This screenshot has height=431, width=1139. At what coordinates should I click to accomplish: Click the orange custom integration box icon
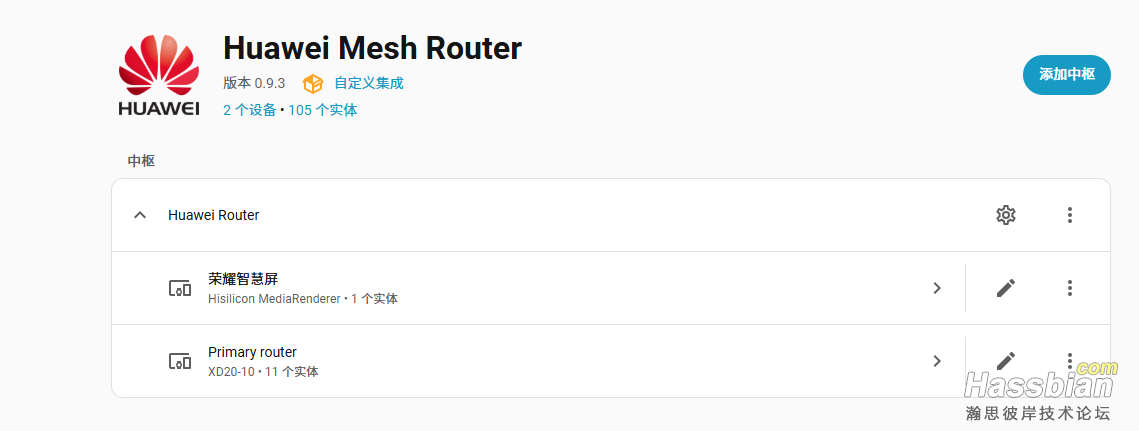[x=312, y=84]
